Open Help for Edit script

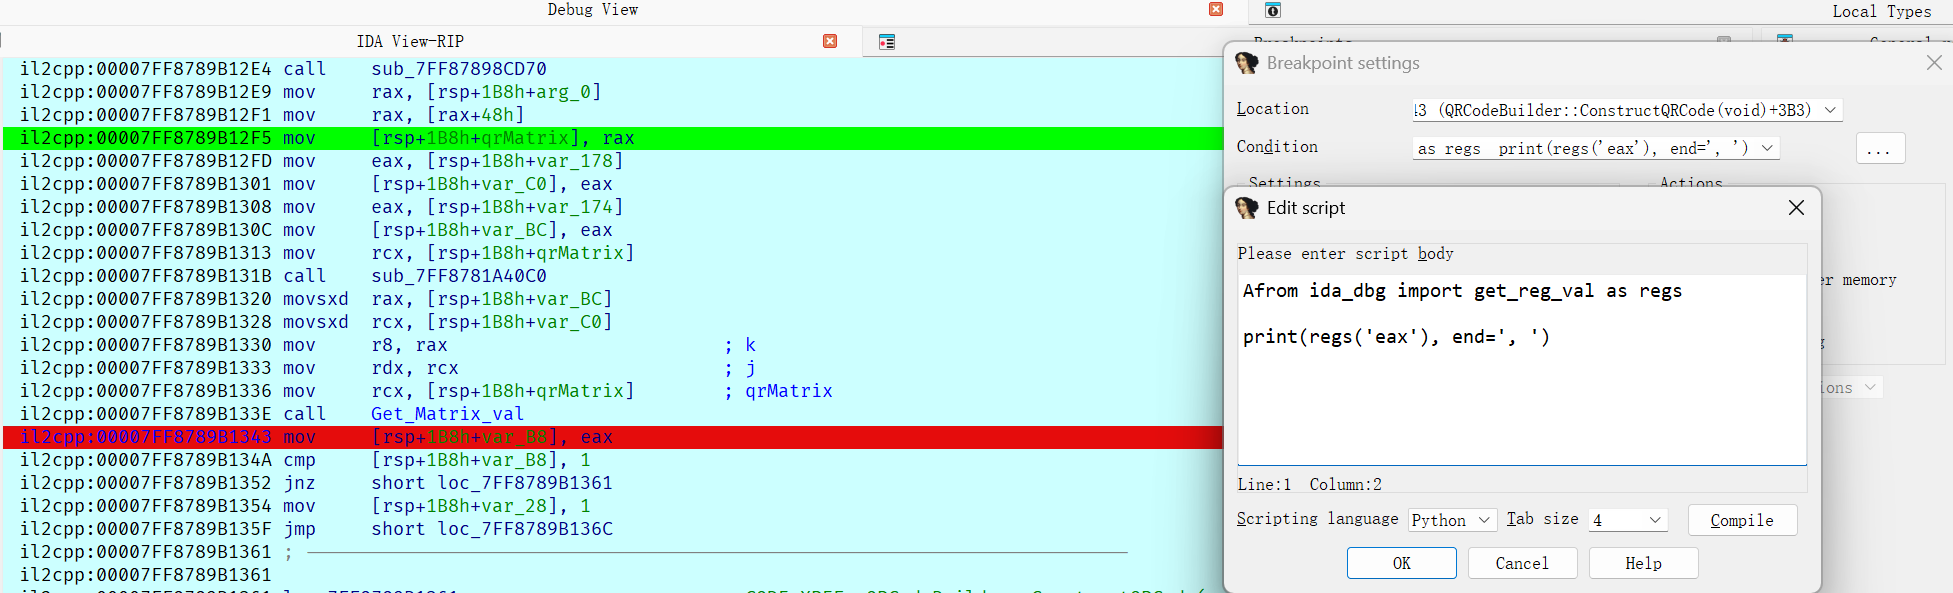(x=1643, y=563)
